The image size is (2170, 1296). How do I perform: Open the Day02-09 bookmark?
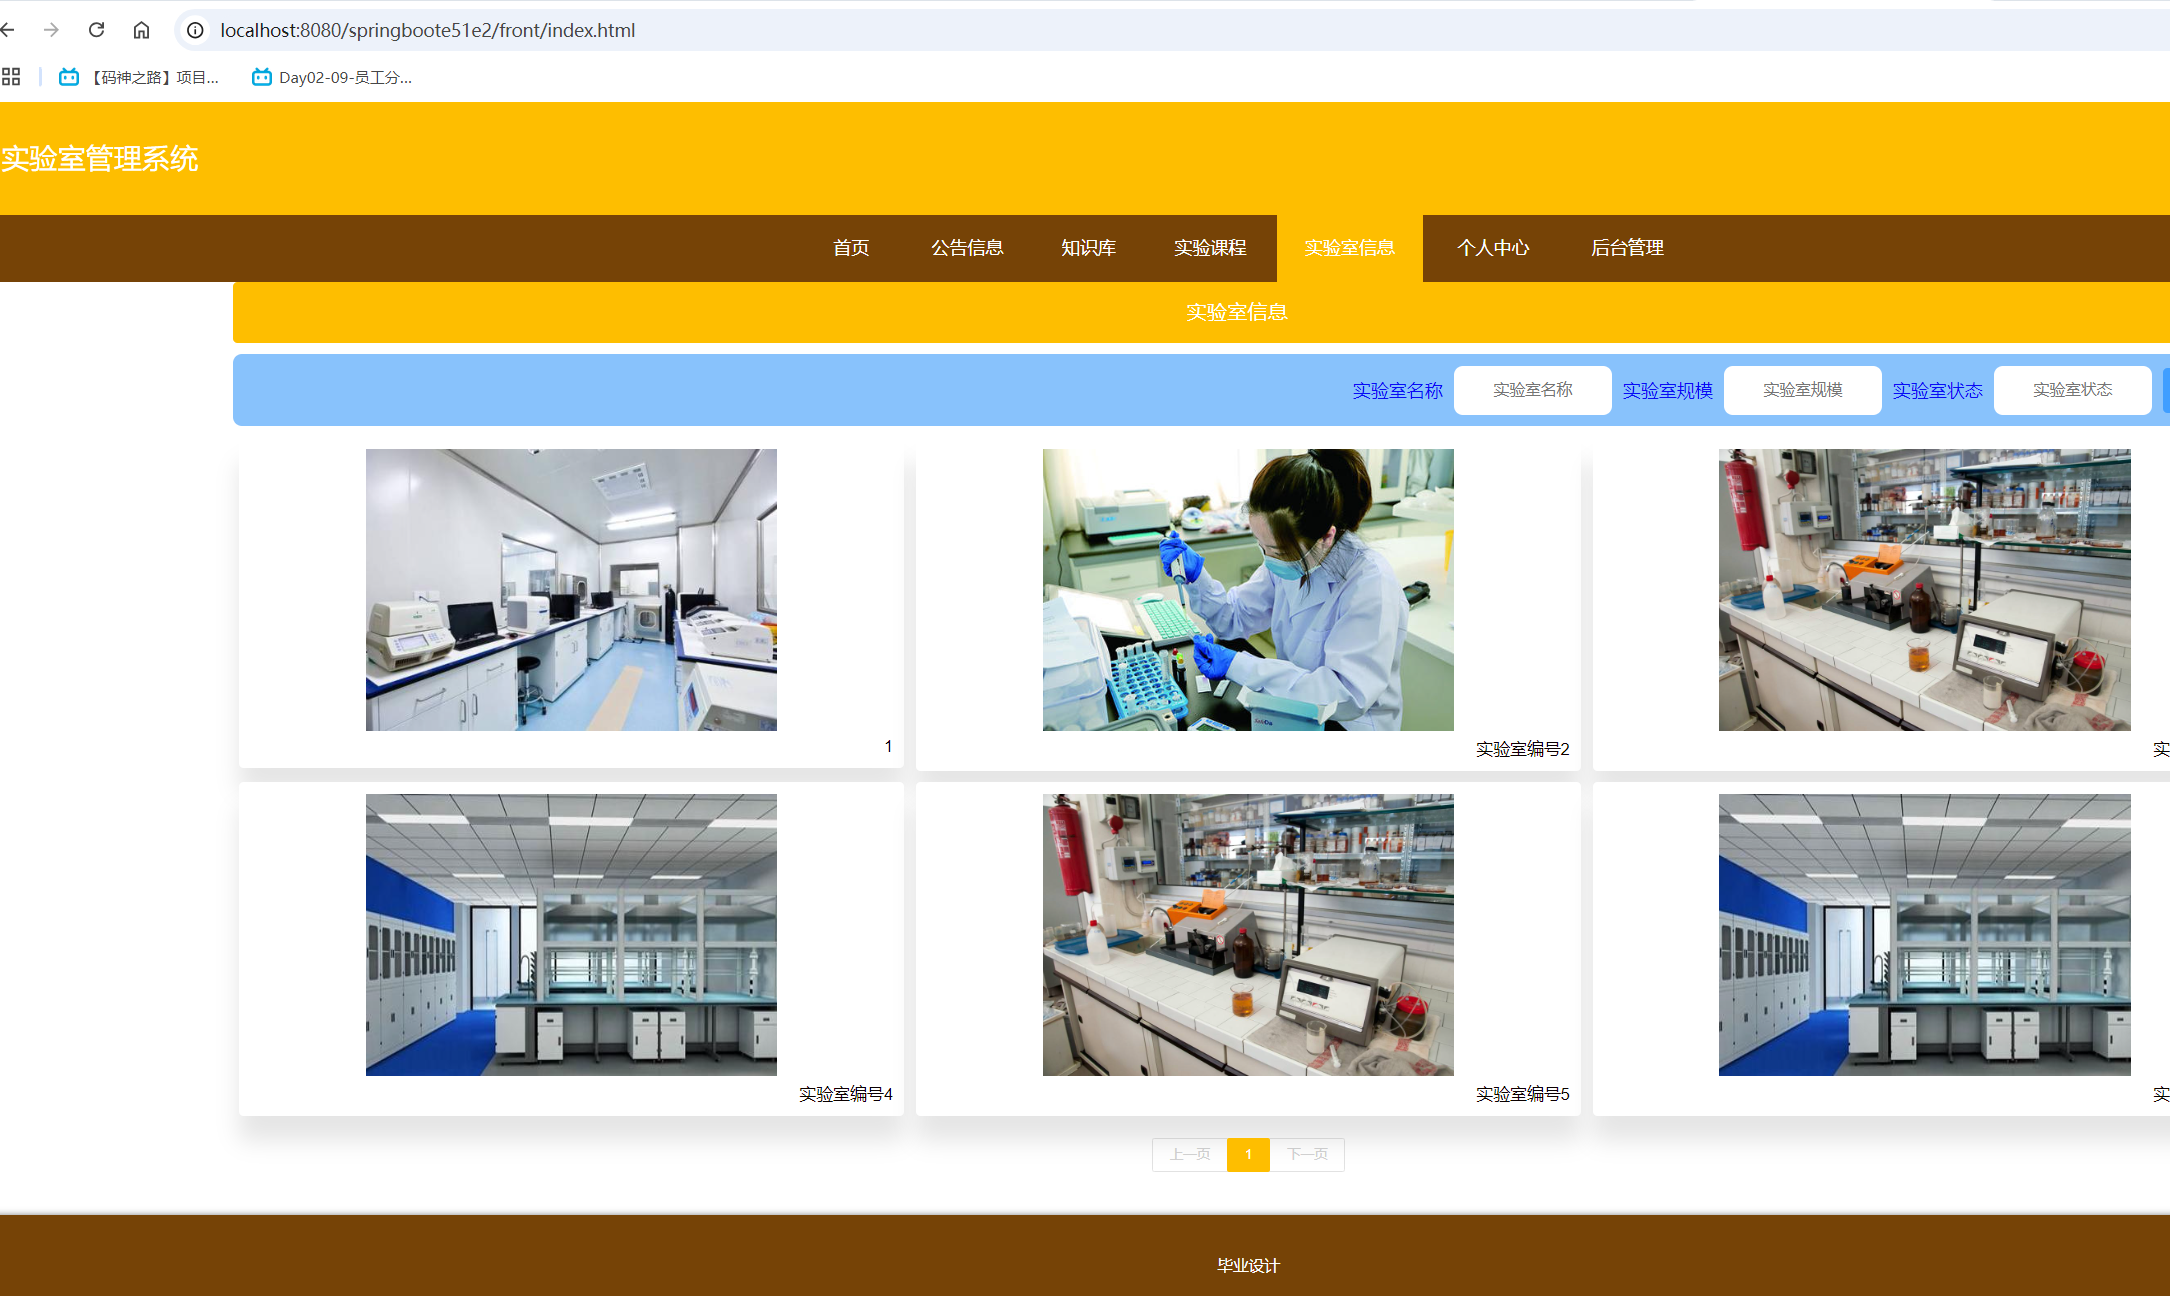click(x=332, y=77)
